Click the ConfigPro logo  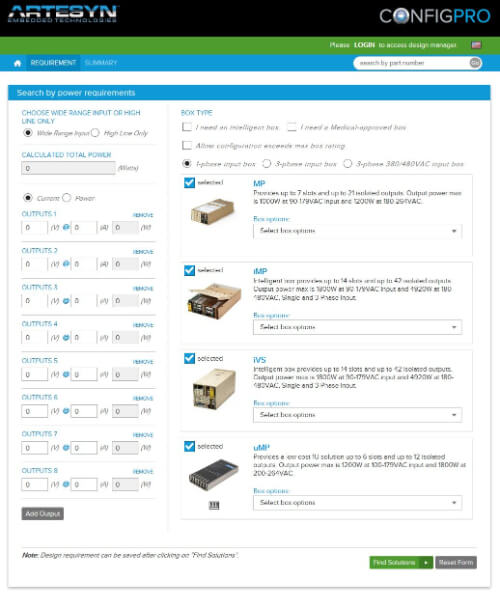click(x=435, y=16)
